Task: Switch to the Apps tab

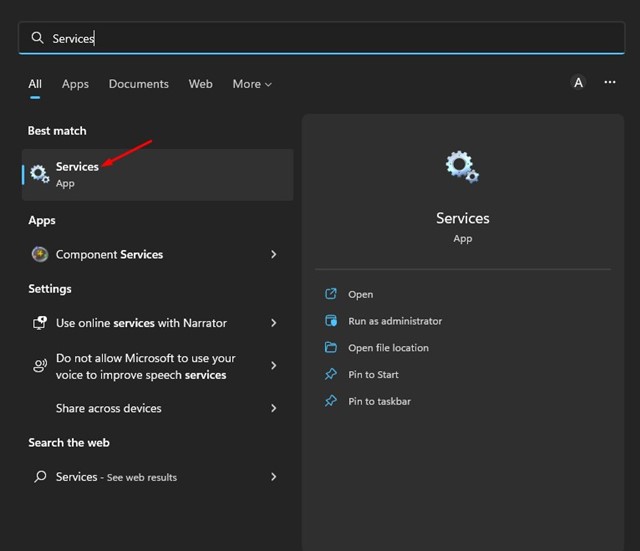Action: tap(75, 84)
